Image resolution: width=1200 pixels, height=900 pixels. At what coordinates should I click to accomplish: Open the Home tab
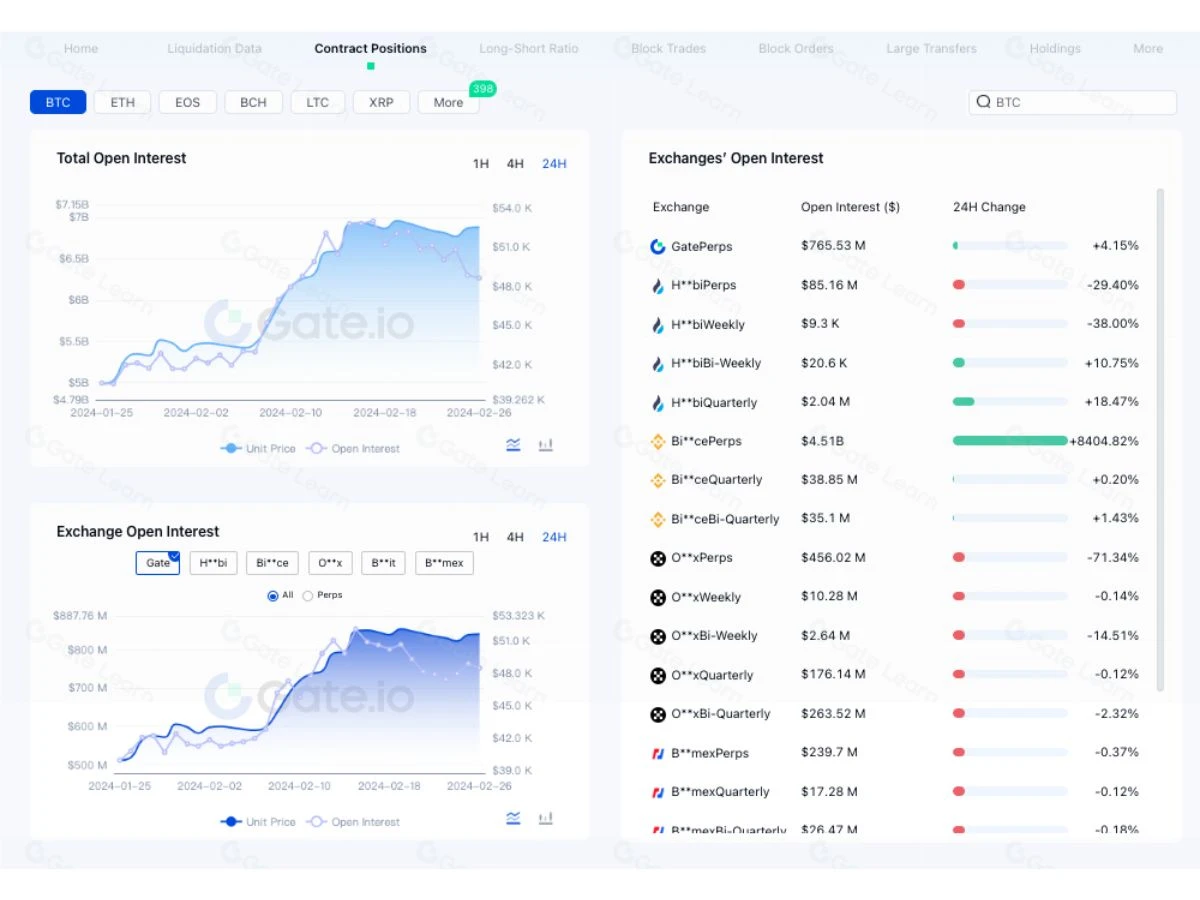[81, 48]
